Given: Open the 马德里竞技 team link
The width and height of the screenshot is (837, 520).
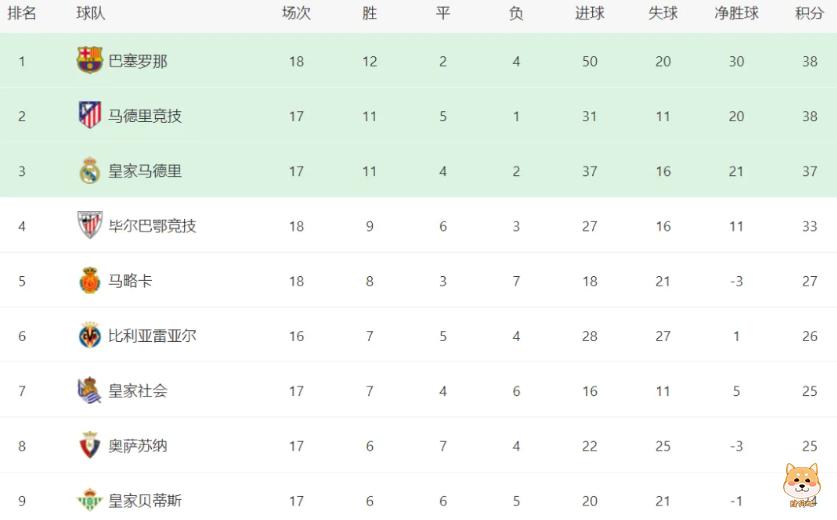Looking at the screenshot, I should point(145,116).
